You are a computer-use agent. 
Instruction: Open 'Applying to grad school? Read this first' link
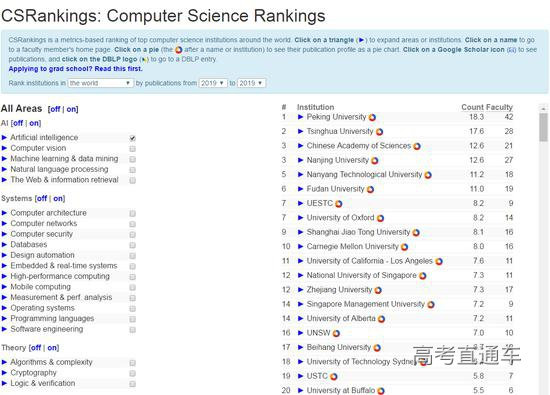(x=75, y=69)
